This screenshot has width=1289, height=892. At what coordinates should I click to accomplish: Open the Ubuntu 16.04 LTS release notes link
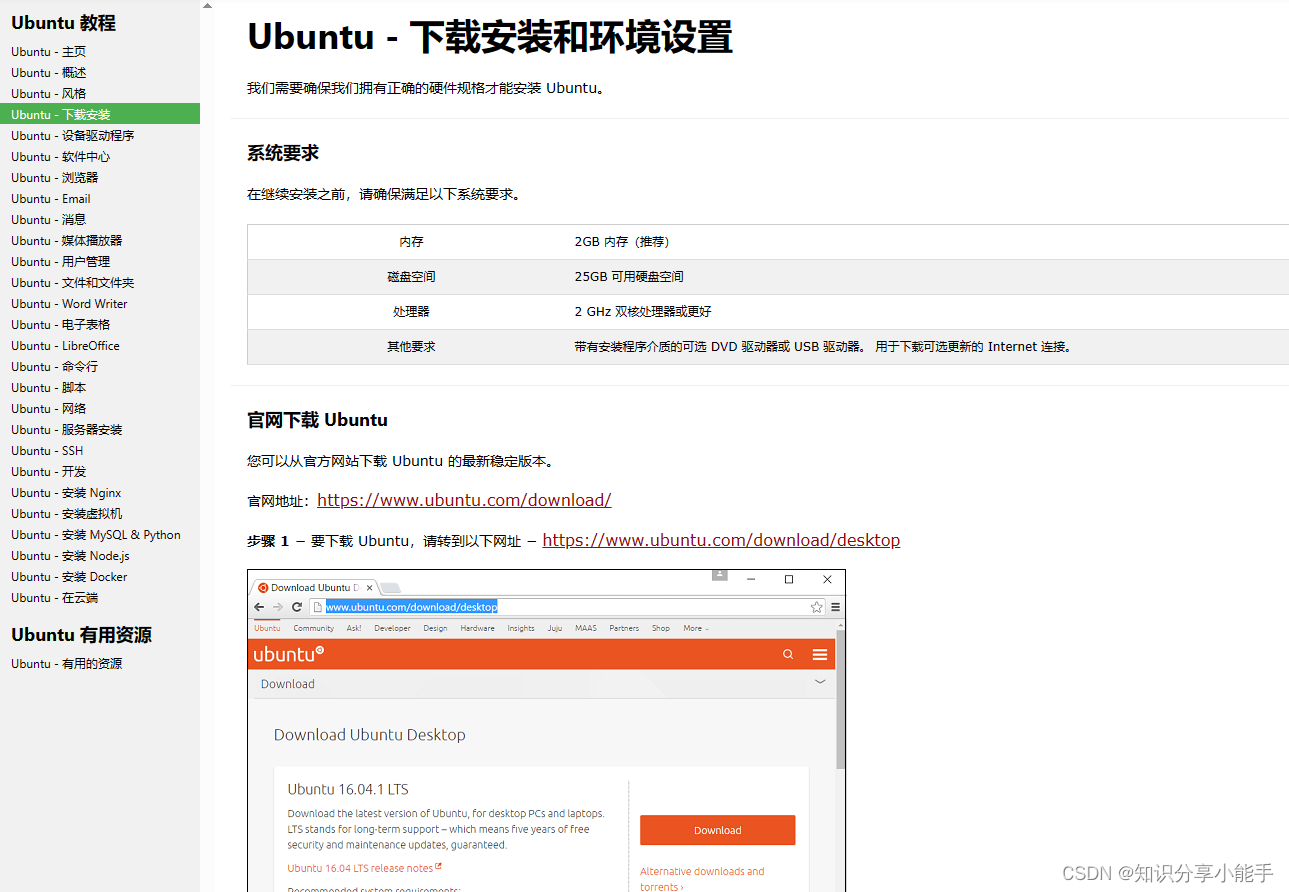[364, 868]
